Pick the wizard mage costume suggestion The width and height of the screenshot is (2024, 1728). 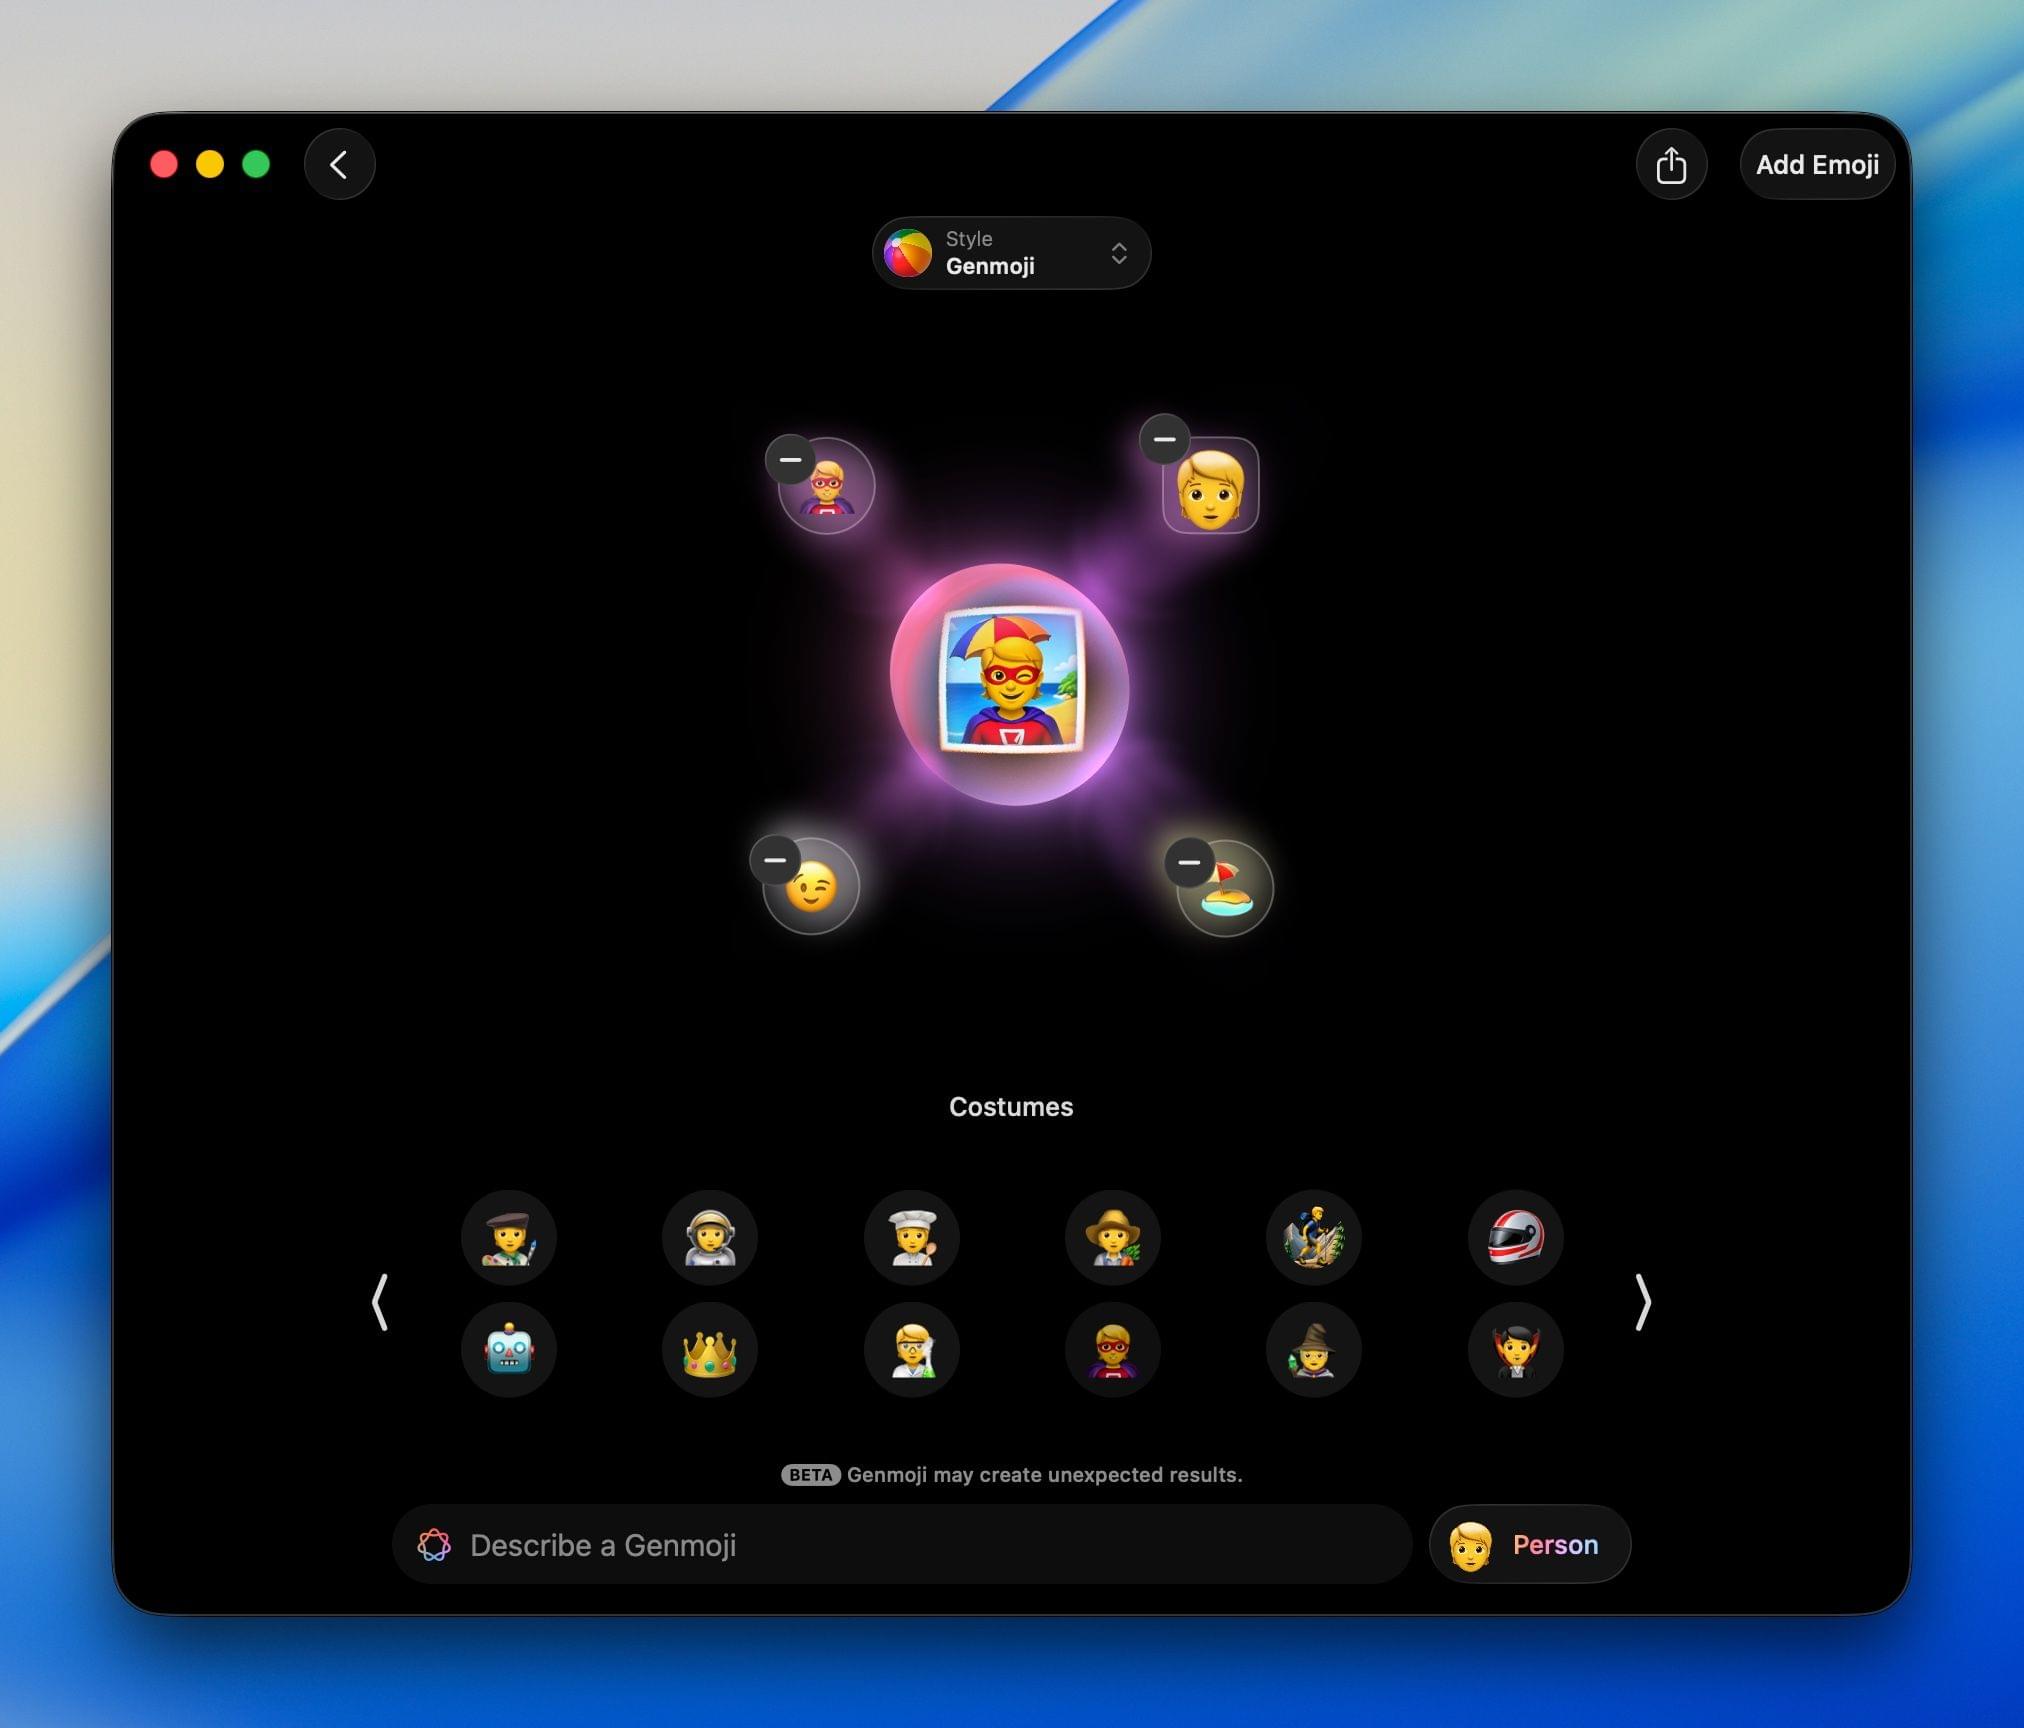1314,1349
